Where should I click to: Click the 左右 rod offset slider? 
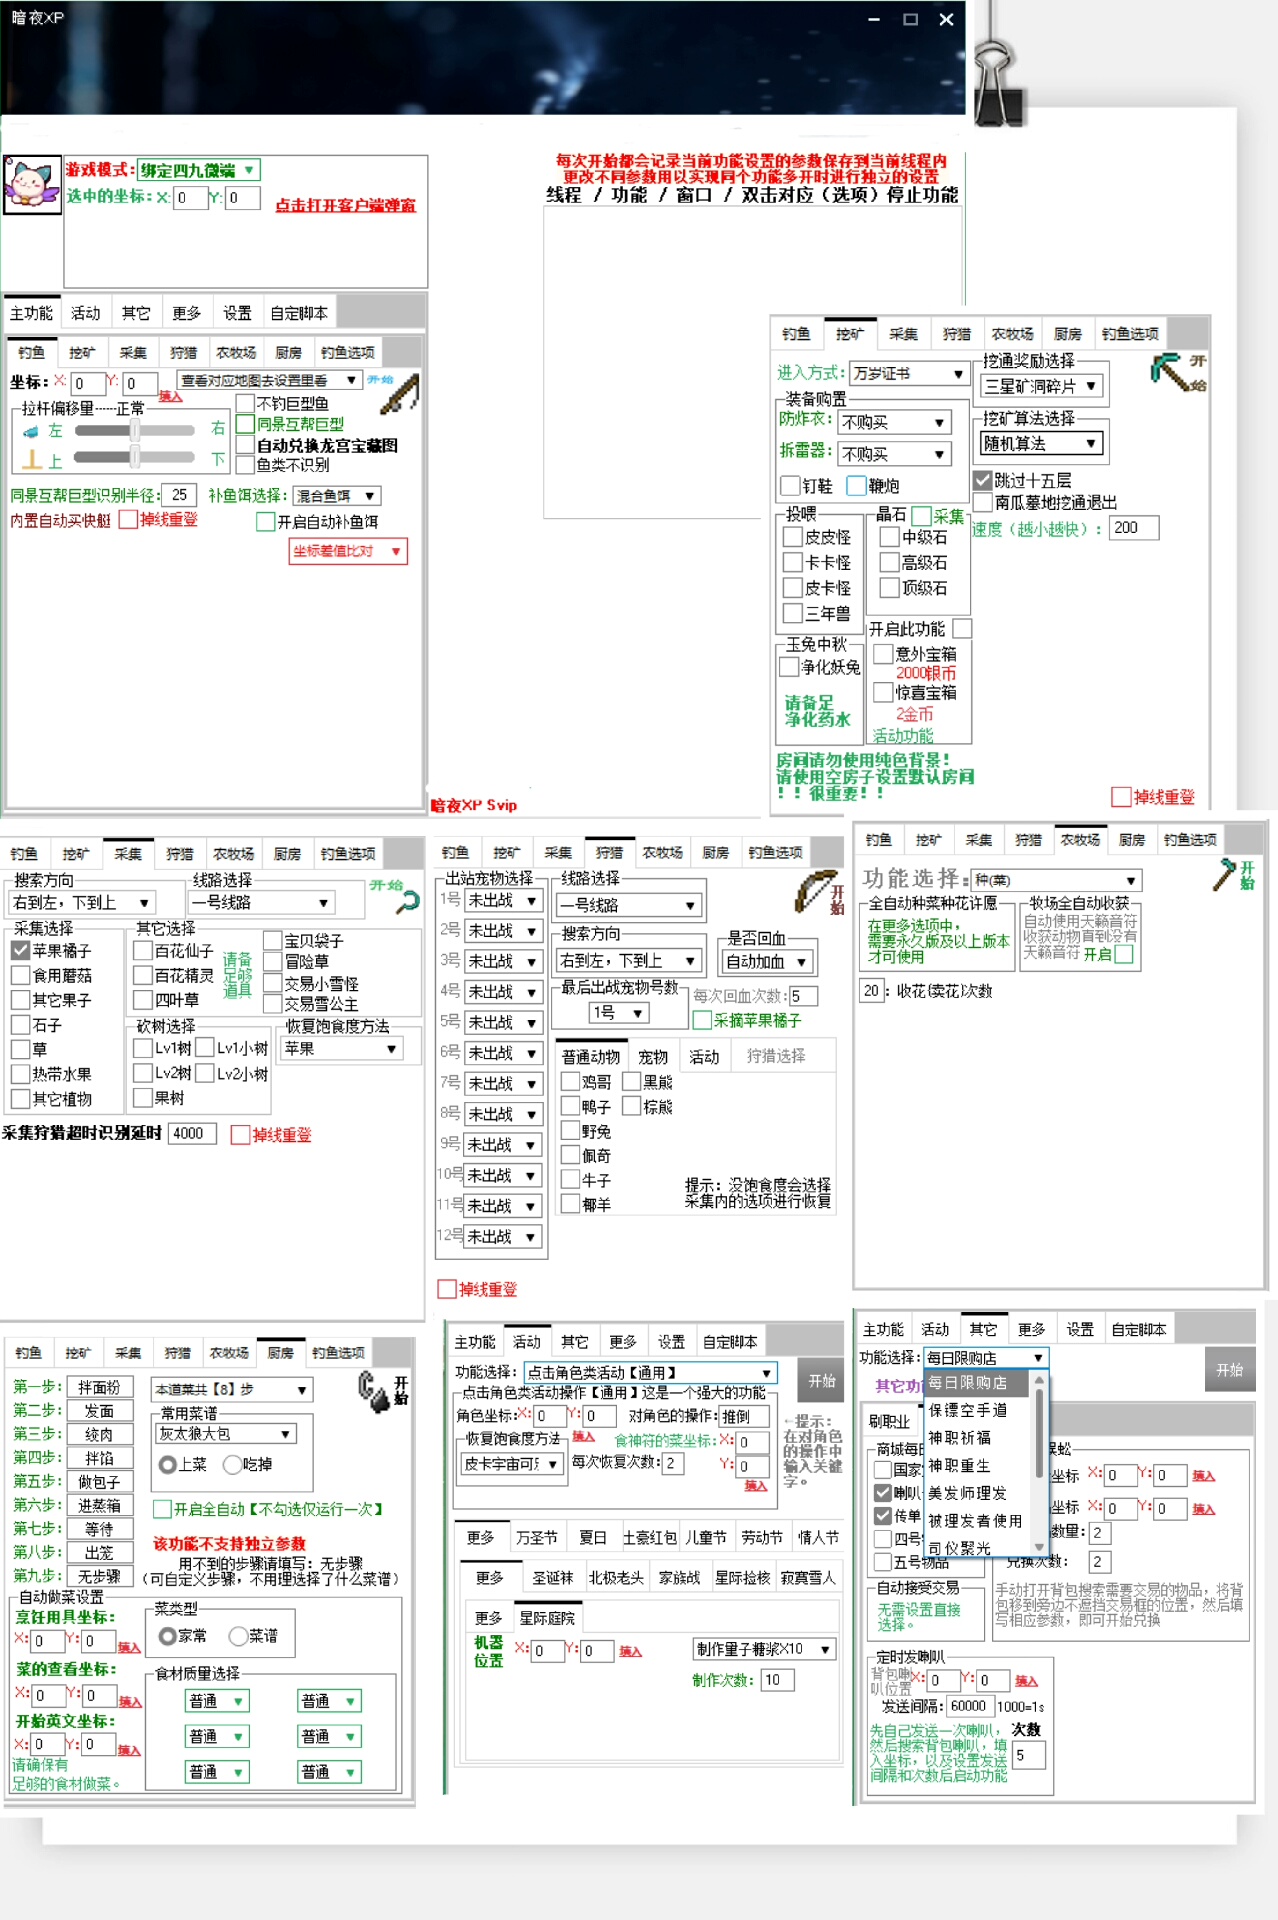pyautogui.click(x=135, y=430)
